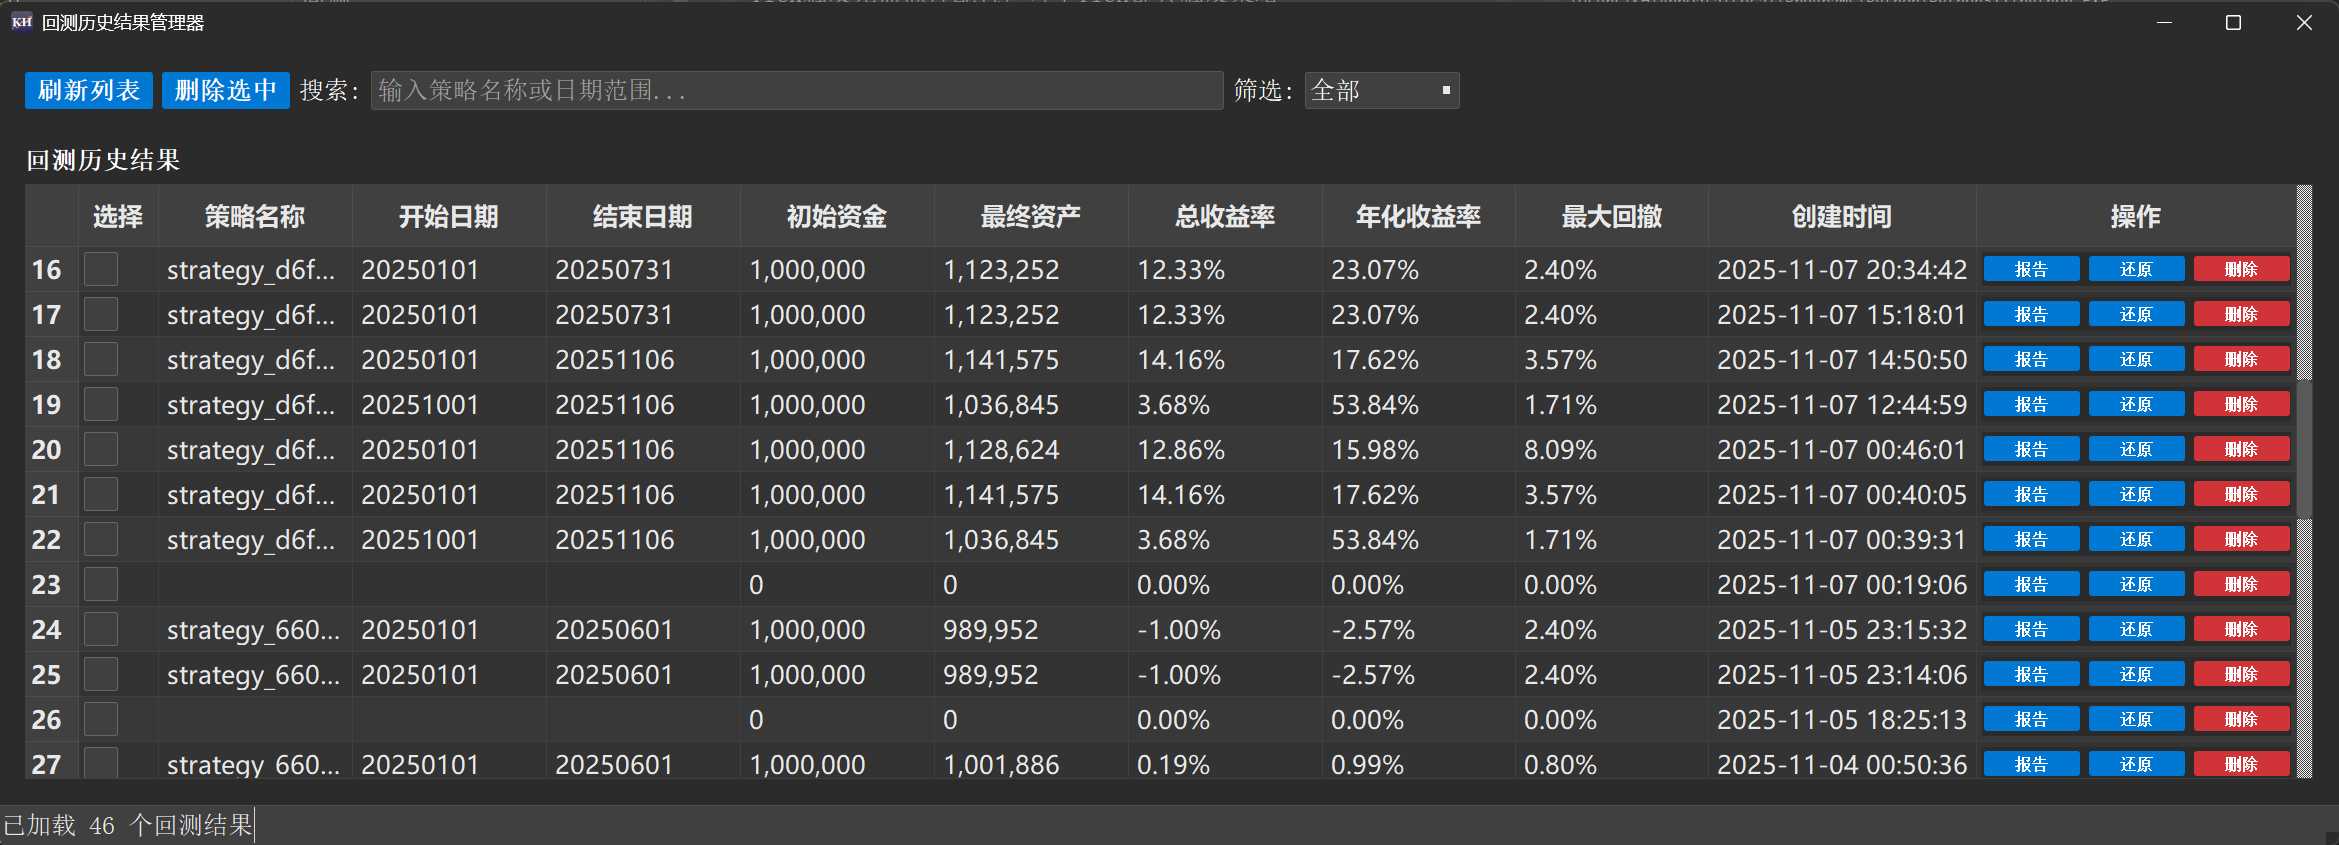Sort by 创建时间 column header

1841,216
